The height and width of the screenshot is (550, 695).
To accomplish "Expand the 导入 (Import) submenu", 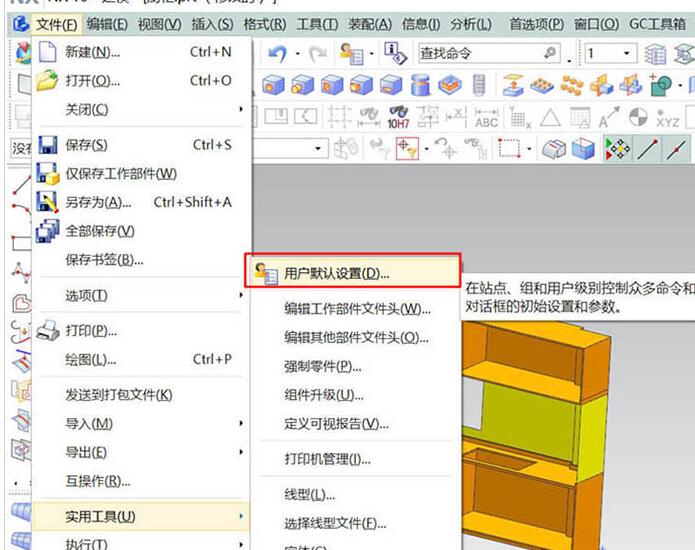I will point(240,424).
